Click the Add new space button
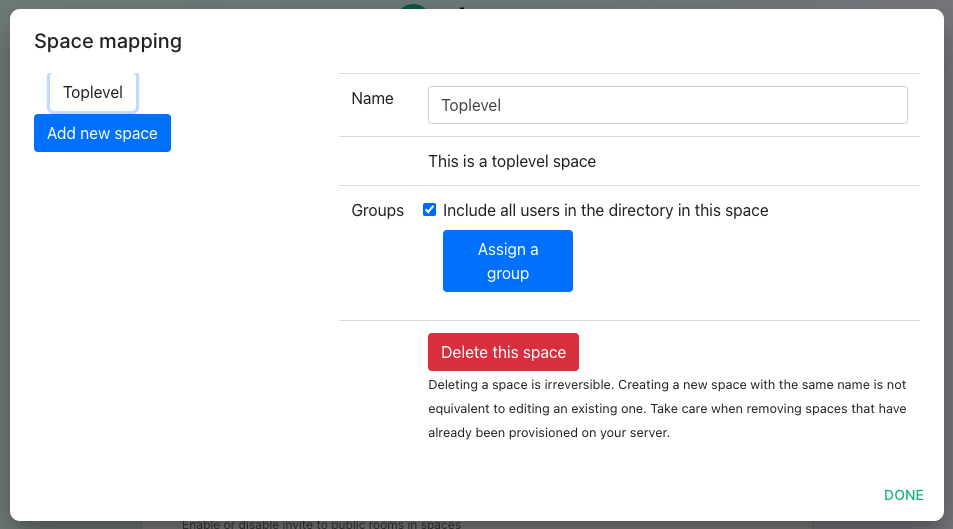Image resolution: width=953 pixels, height=529 pixels. coord(102,133)
